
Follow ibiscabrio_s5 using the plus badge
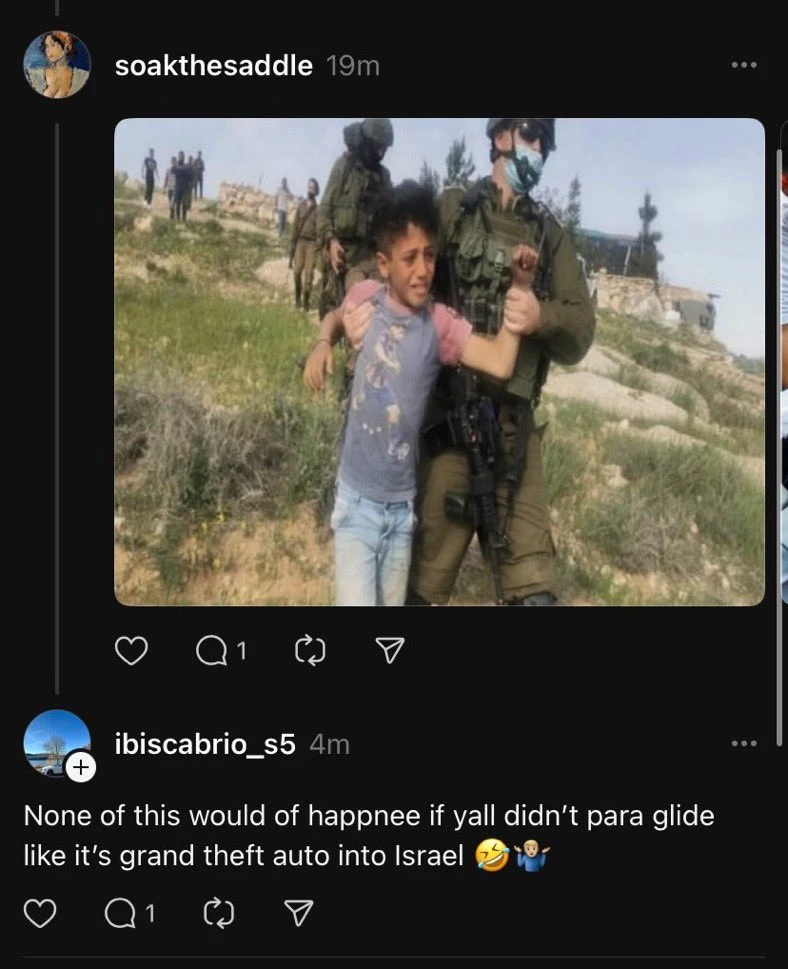click(80, 768)
